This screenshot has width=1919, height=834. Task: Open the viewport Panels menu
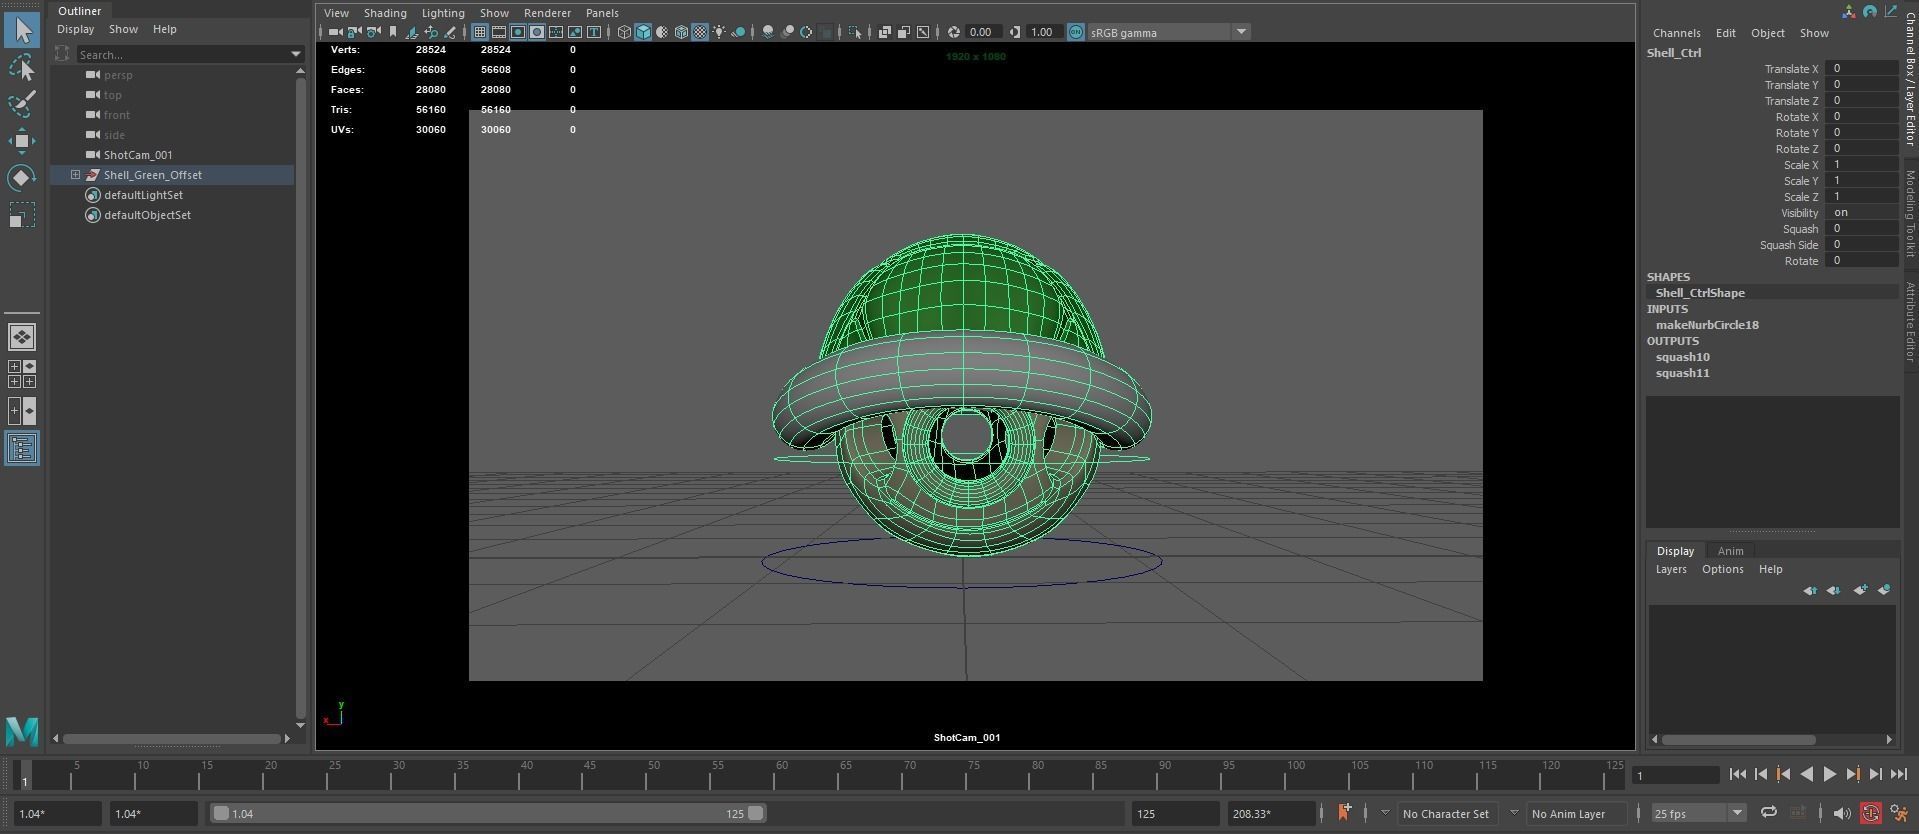click(602, 13)
